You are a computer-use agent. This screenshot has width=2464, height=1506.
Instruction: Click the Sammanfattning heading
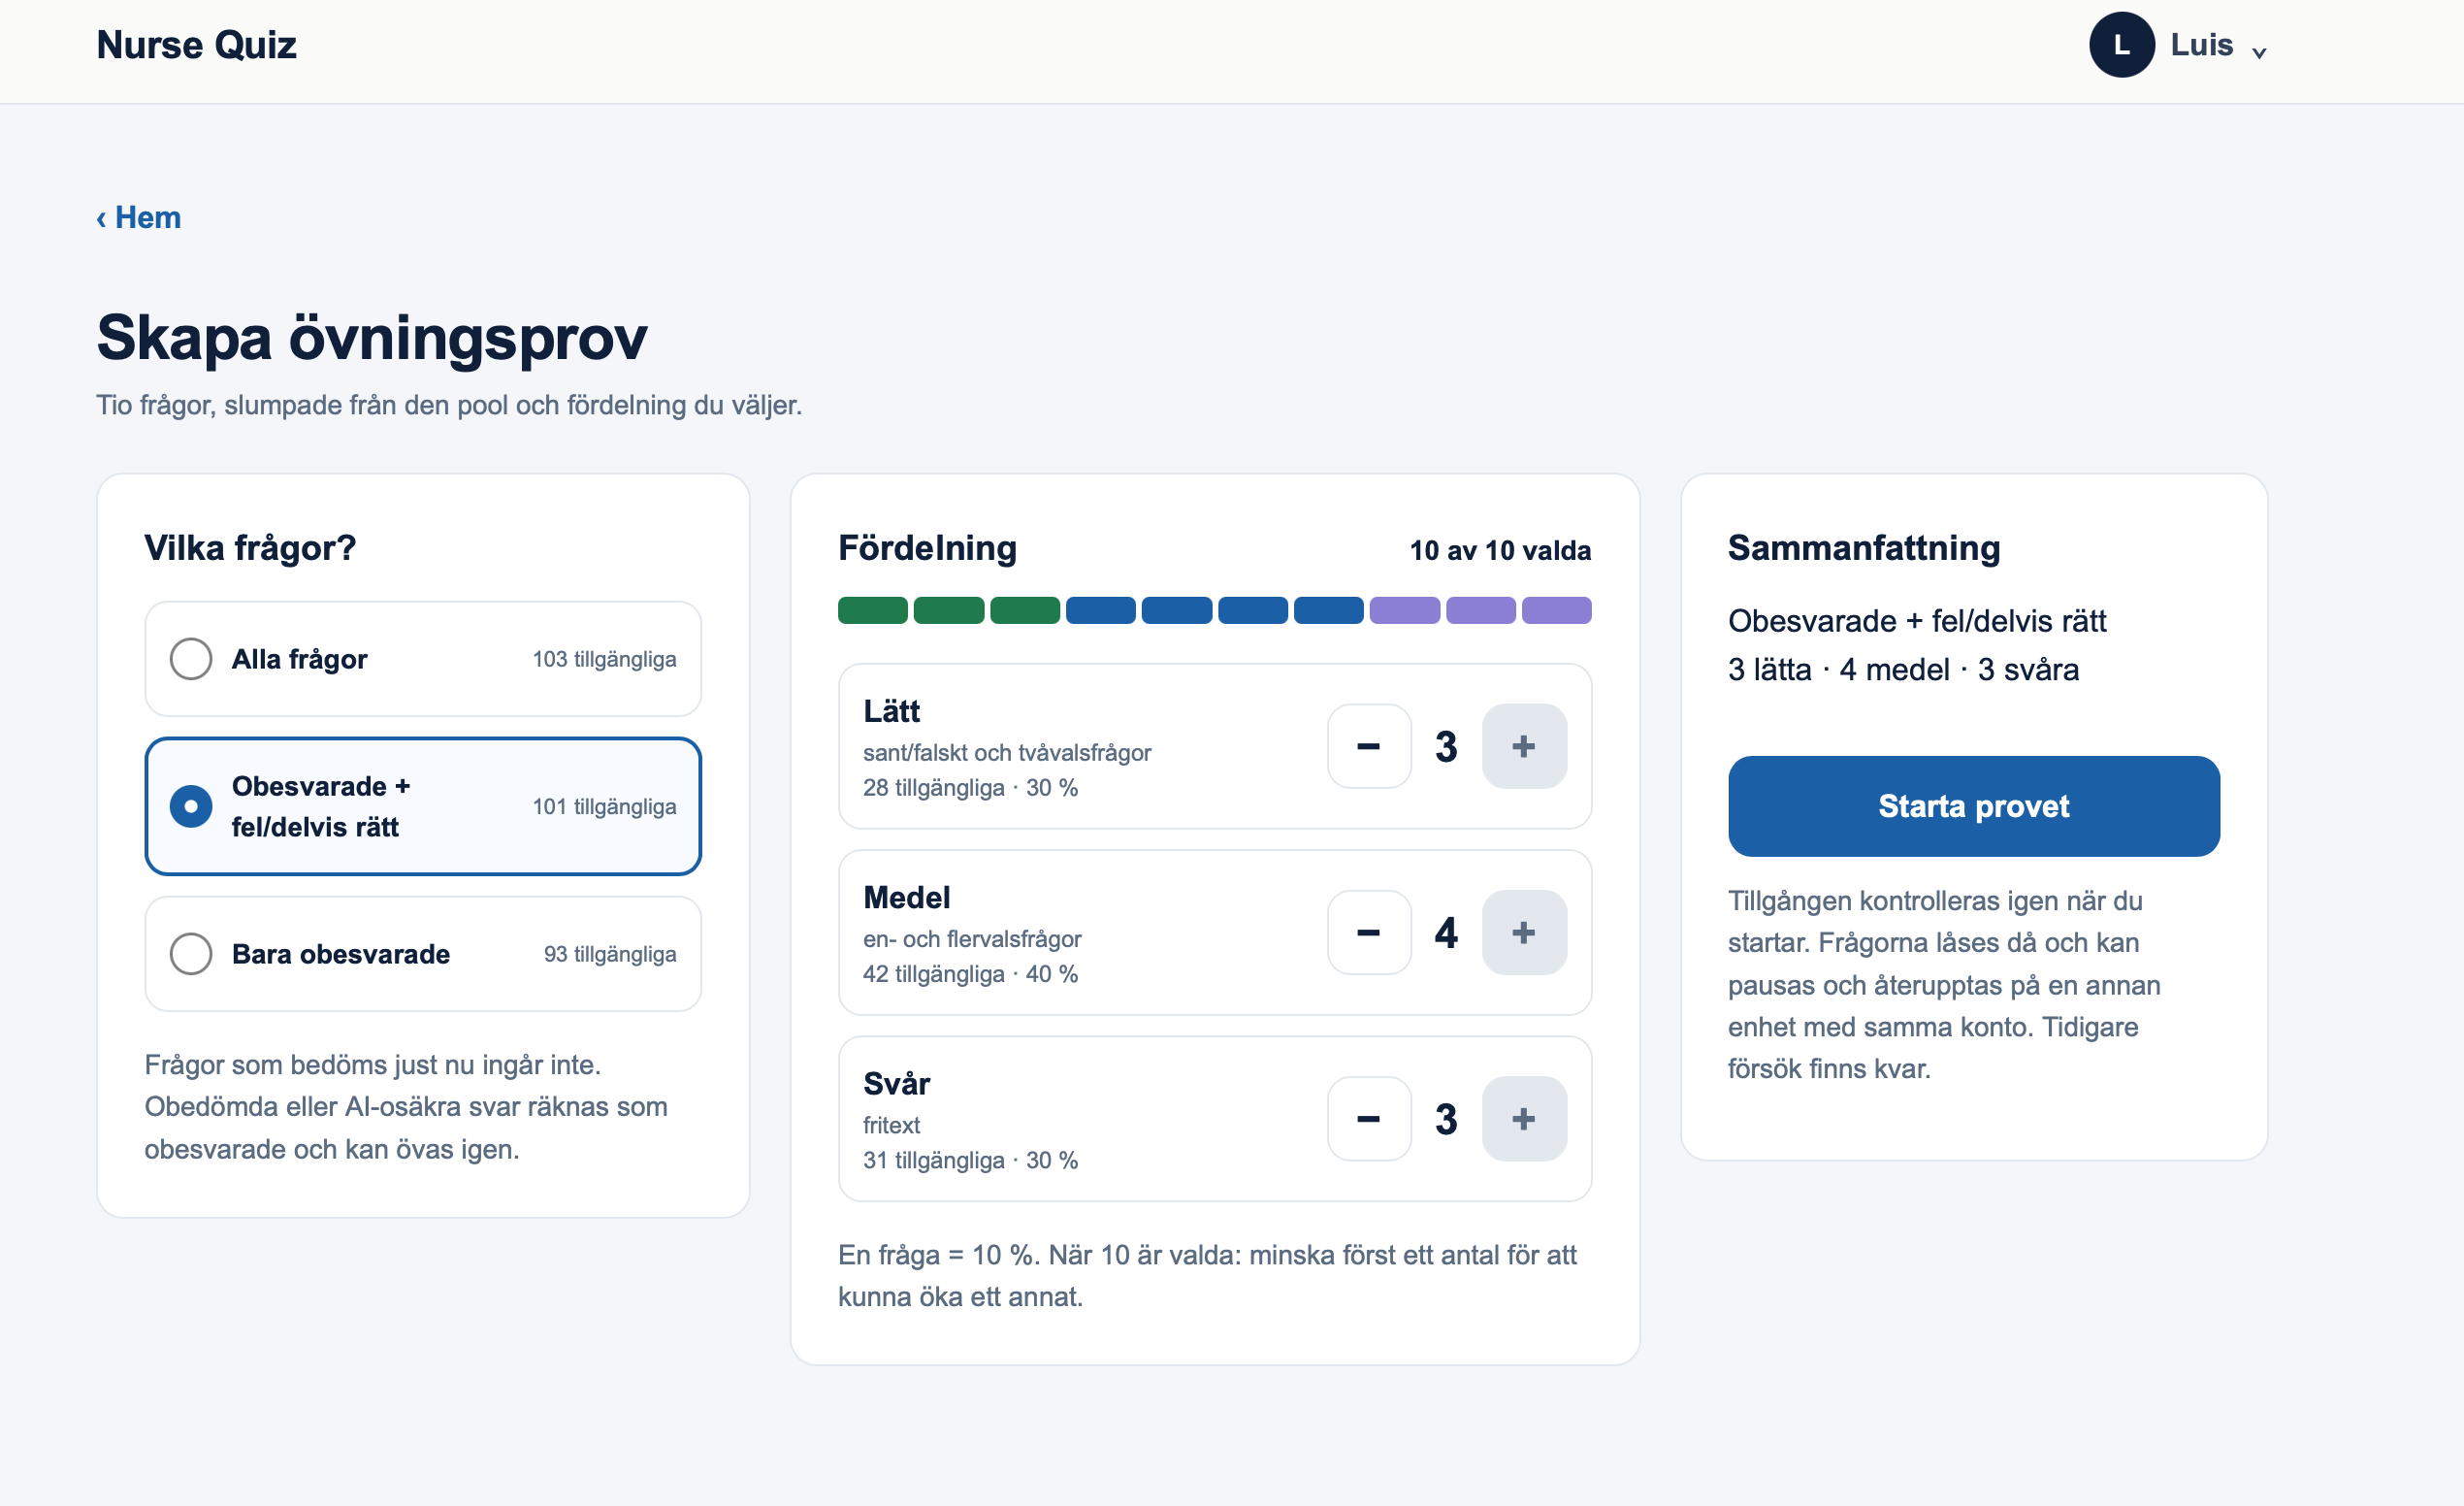(1864, 548)
